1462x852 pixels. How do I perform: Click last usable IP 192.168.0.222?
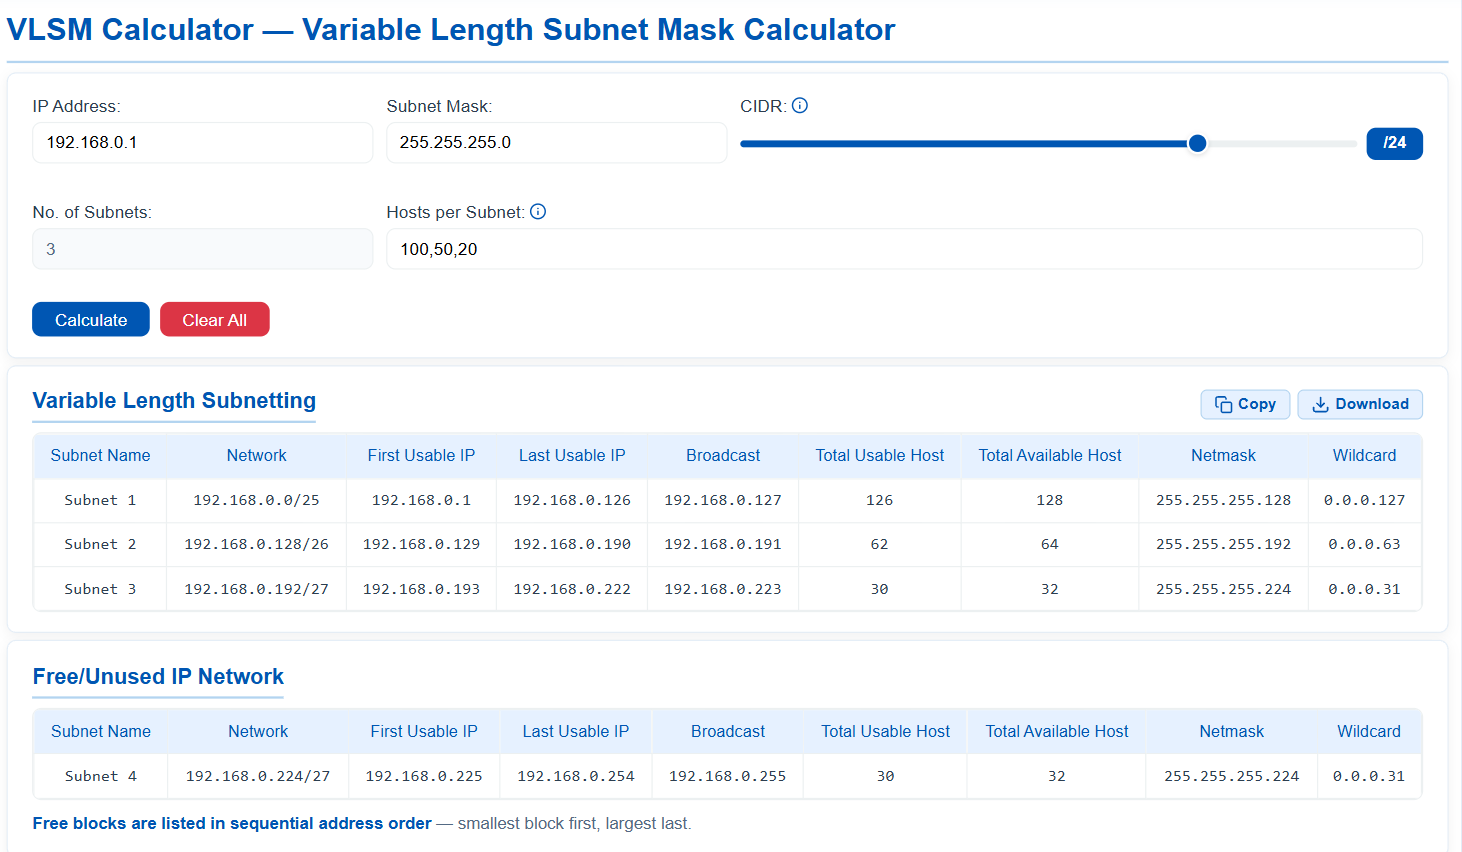pos(572,589)
